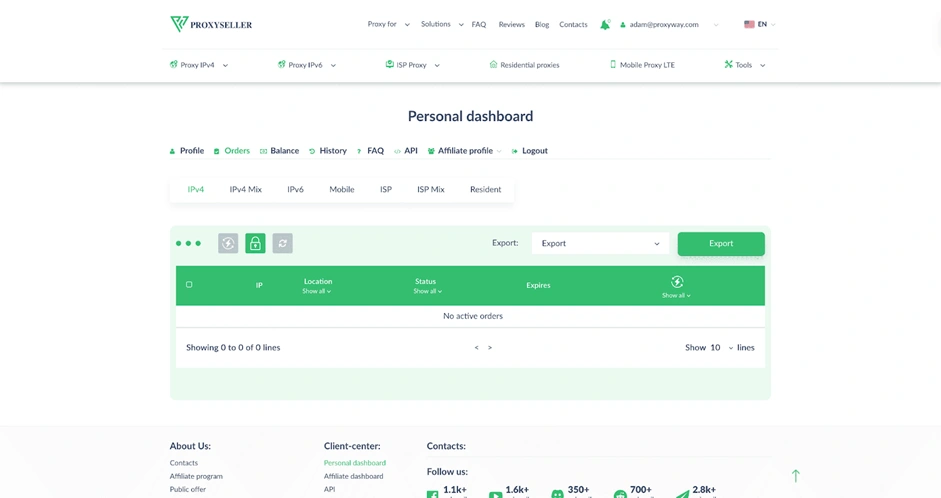The image size is (941, 498).
Task: Expand the Location Show all filter
Action: pyautogui.click(x=317, y=292)
